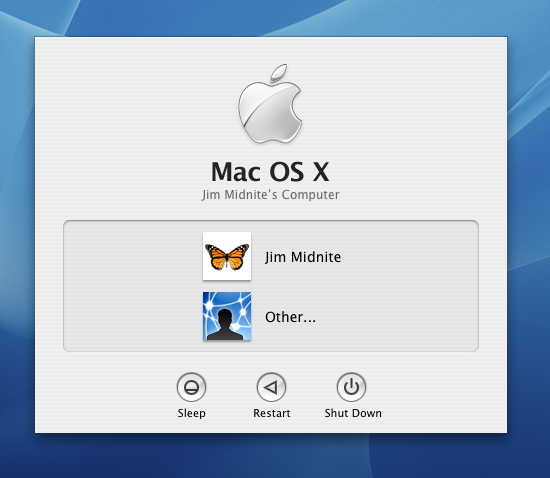The image size is (550, 478).
Task: Click the silver Apple logo
Action: click(x=270, y=104)
